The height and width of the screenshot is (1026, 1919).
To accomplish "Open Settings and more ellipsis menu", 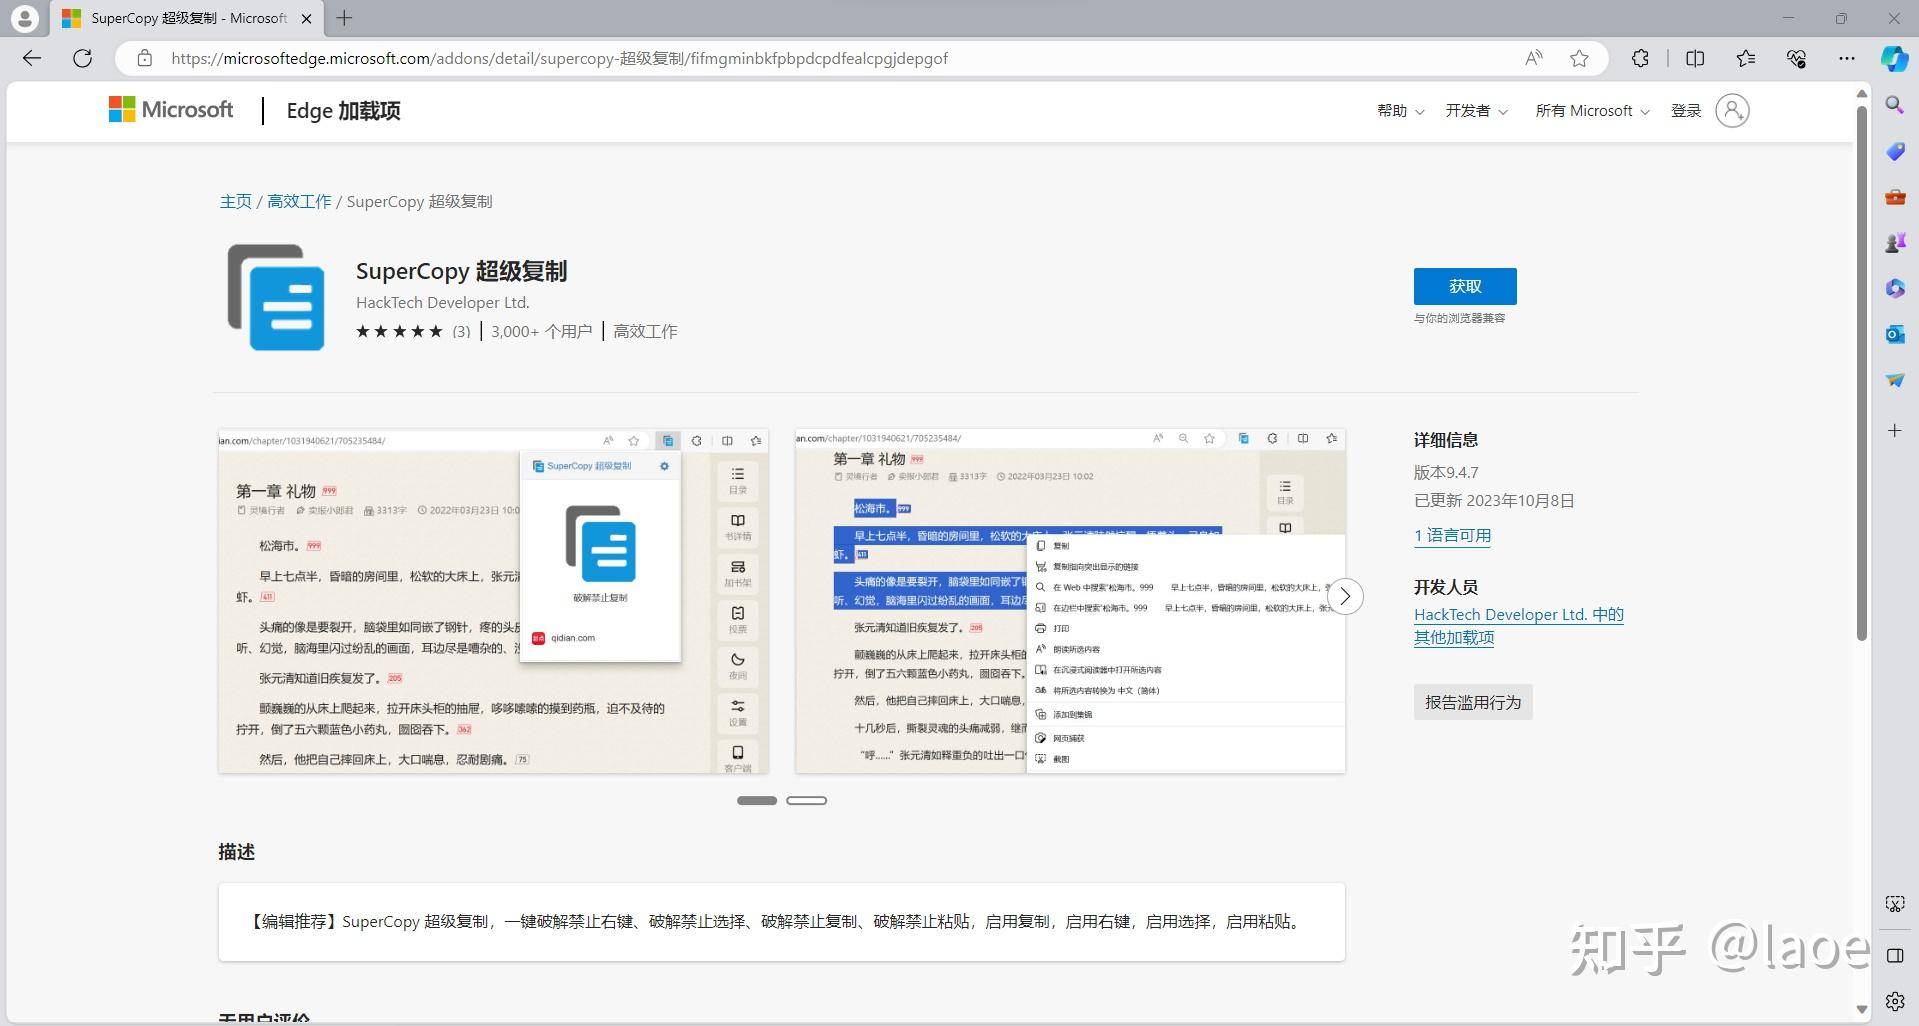I will [1847, 58].
